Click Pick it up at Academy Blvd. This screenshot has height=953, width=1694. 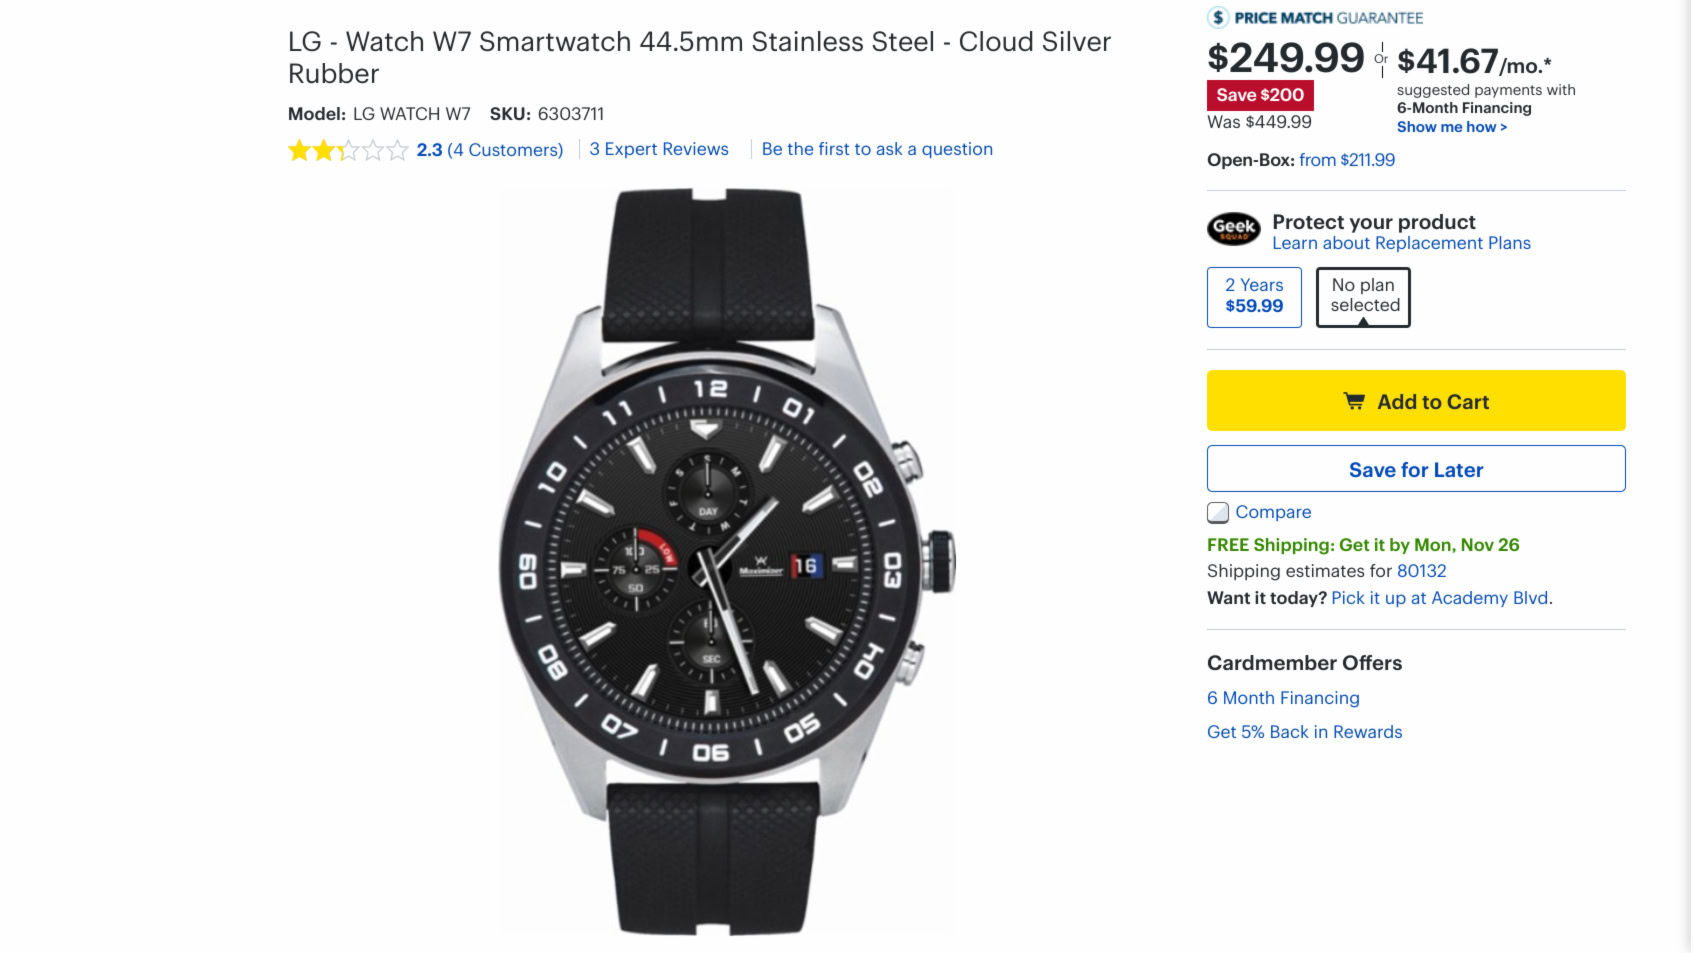[x=1441, y=598]
